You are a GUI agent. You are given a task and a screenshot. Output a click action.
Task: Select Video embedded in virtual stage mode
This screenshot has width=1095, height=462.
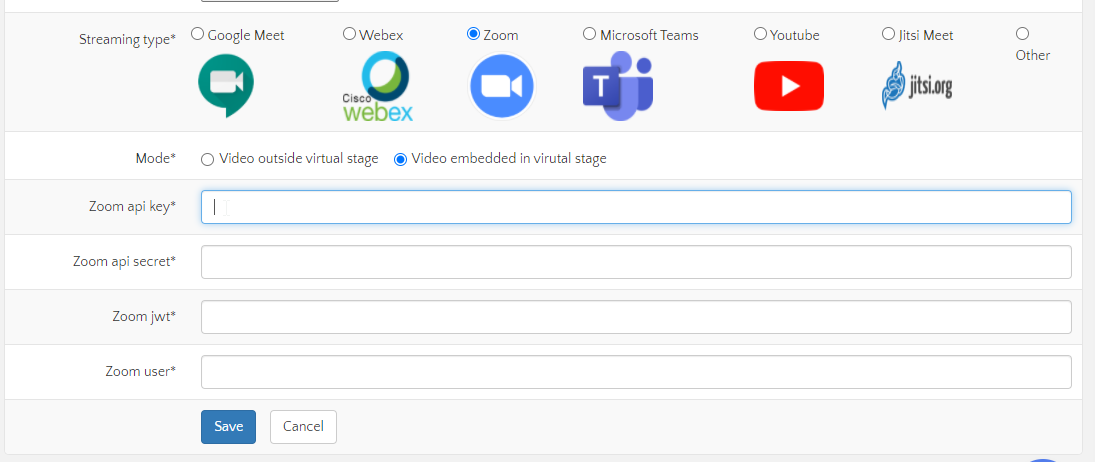(x=401, y=159)
